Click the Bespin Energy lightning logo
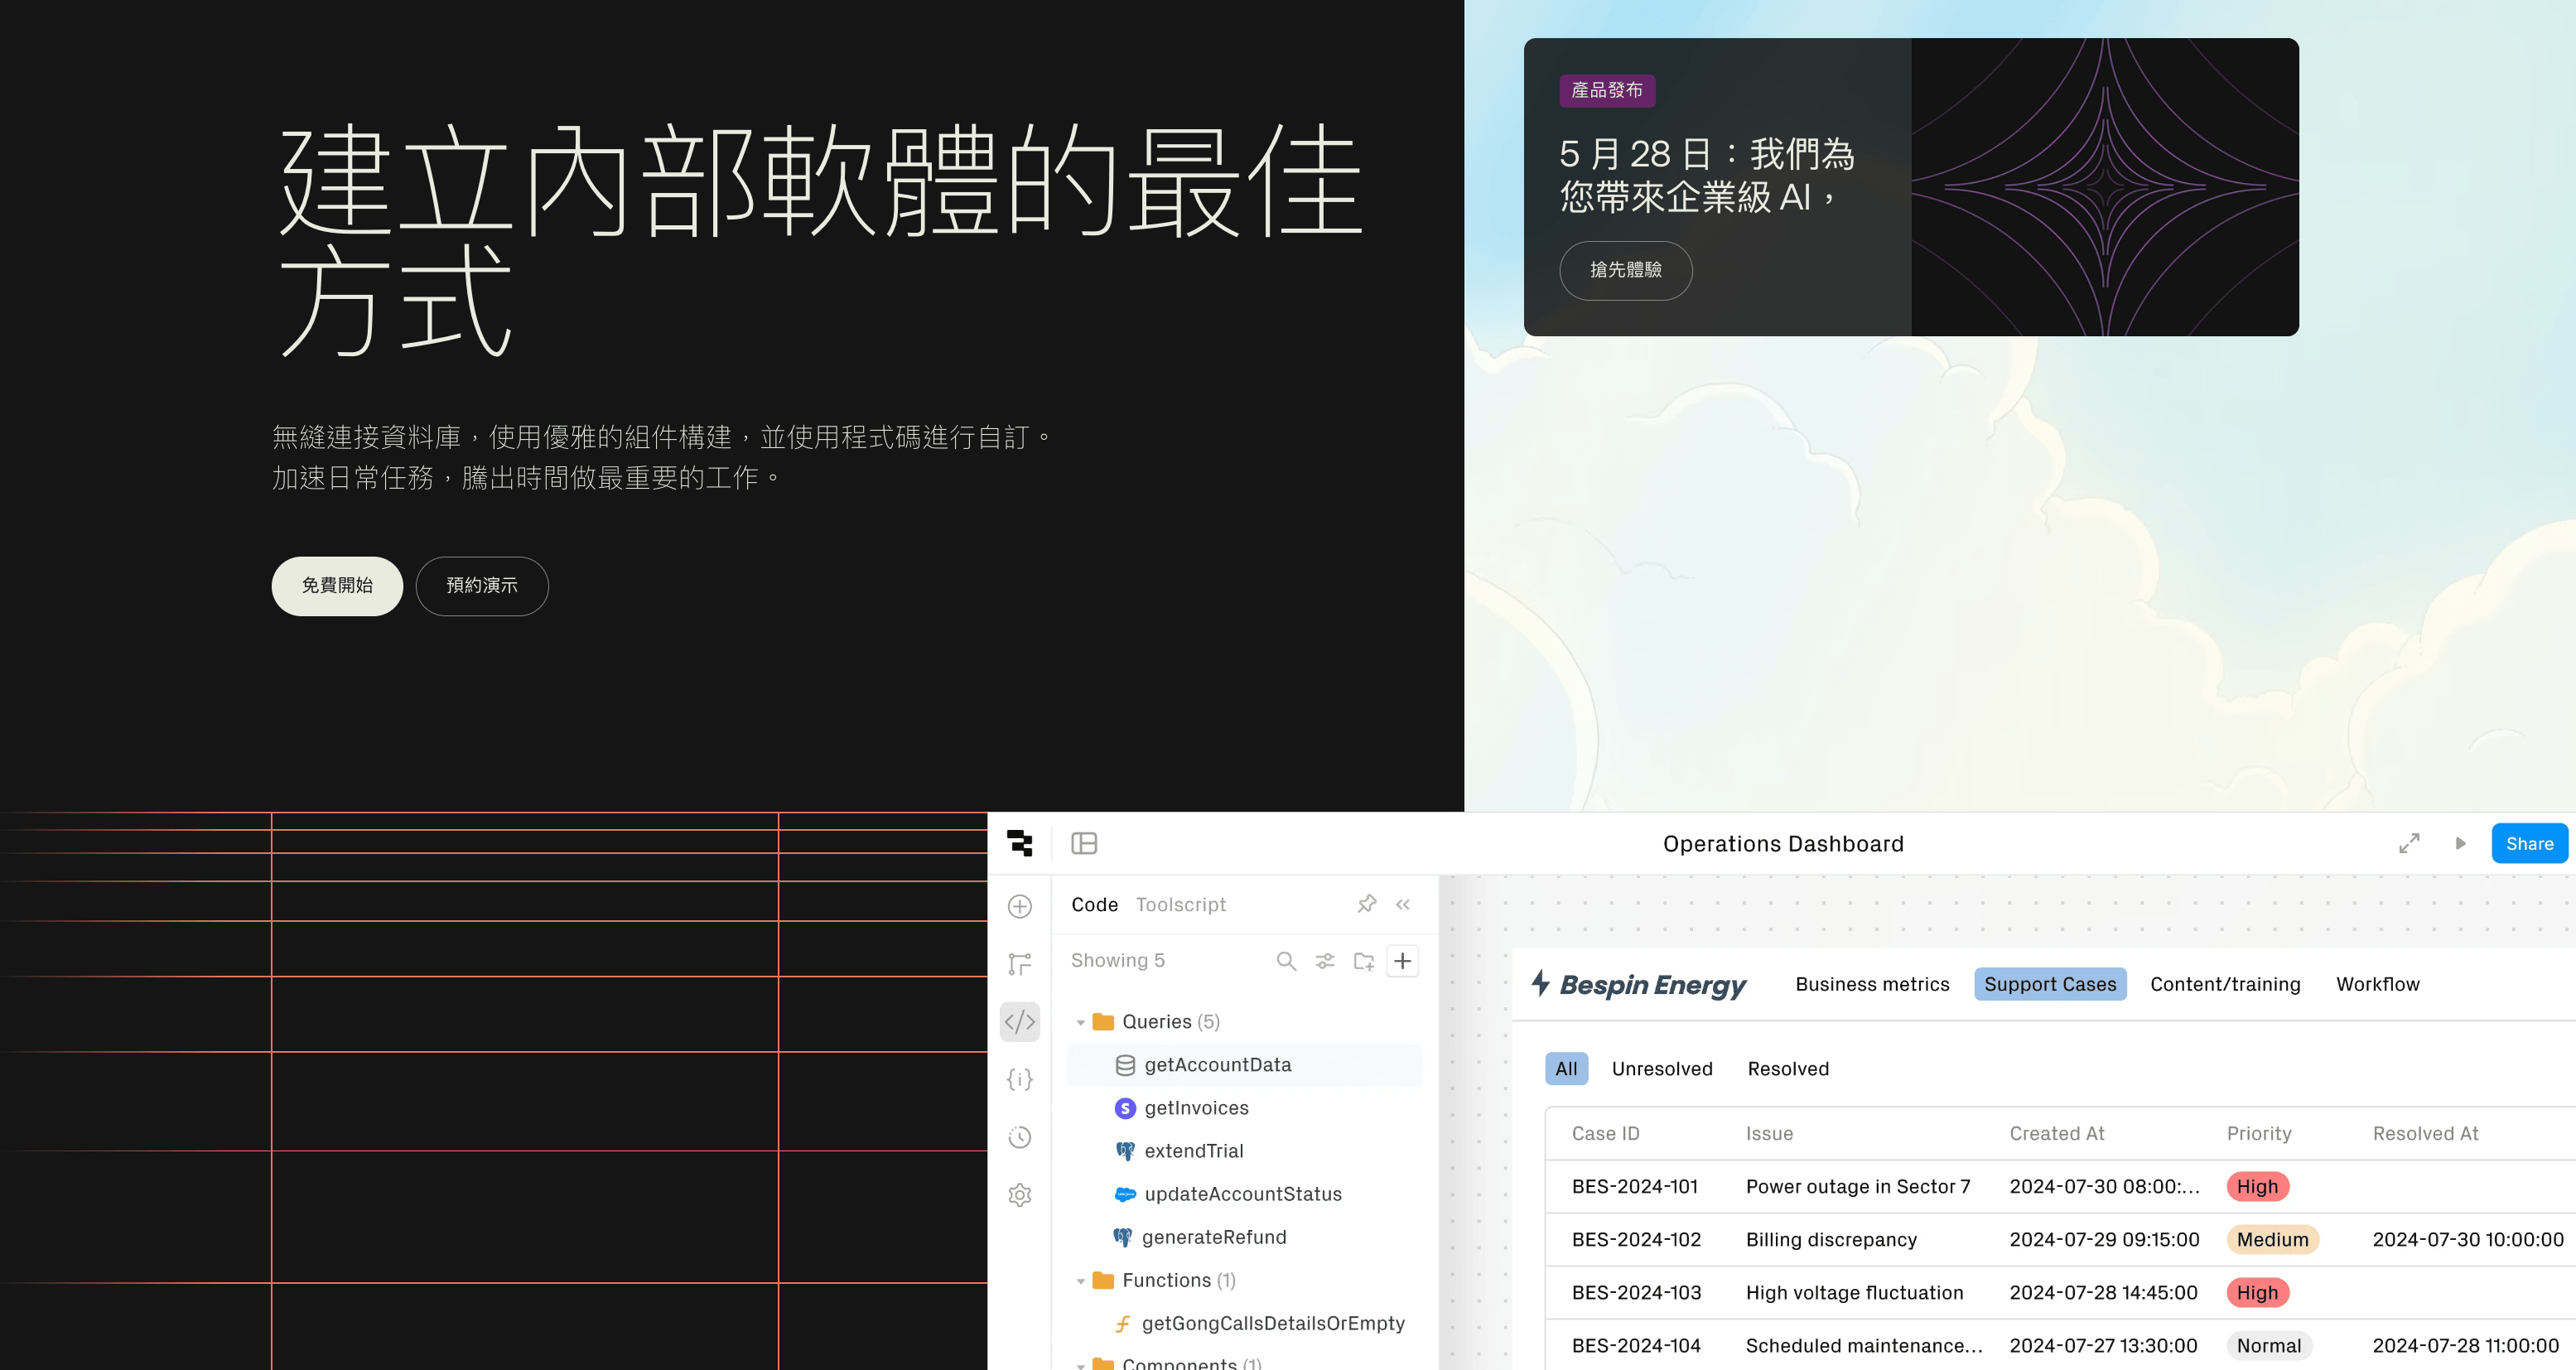The height and width of the screenshot is (1370, 2576). click(x=1541, y=983)
